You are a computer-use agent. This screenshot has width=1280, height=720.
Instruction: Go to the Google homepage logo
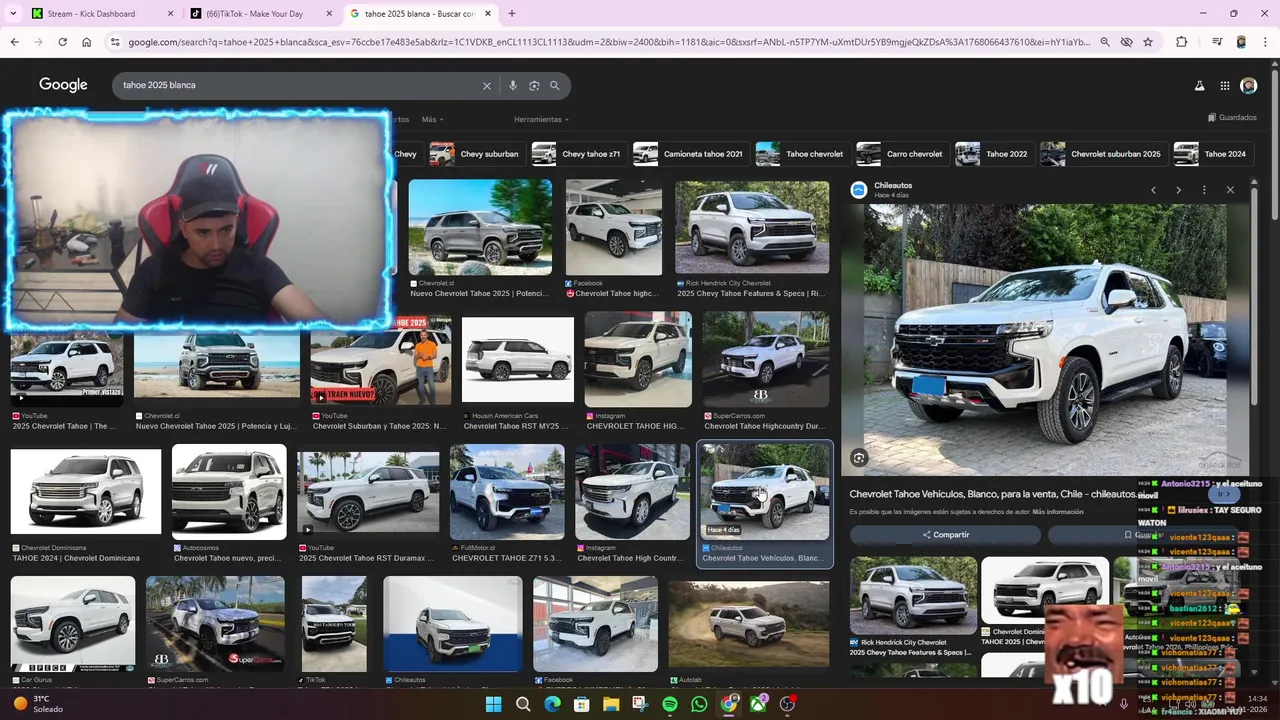click(x=63, y=85)
